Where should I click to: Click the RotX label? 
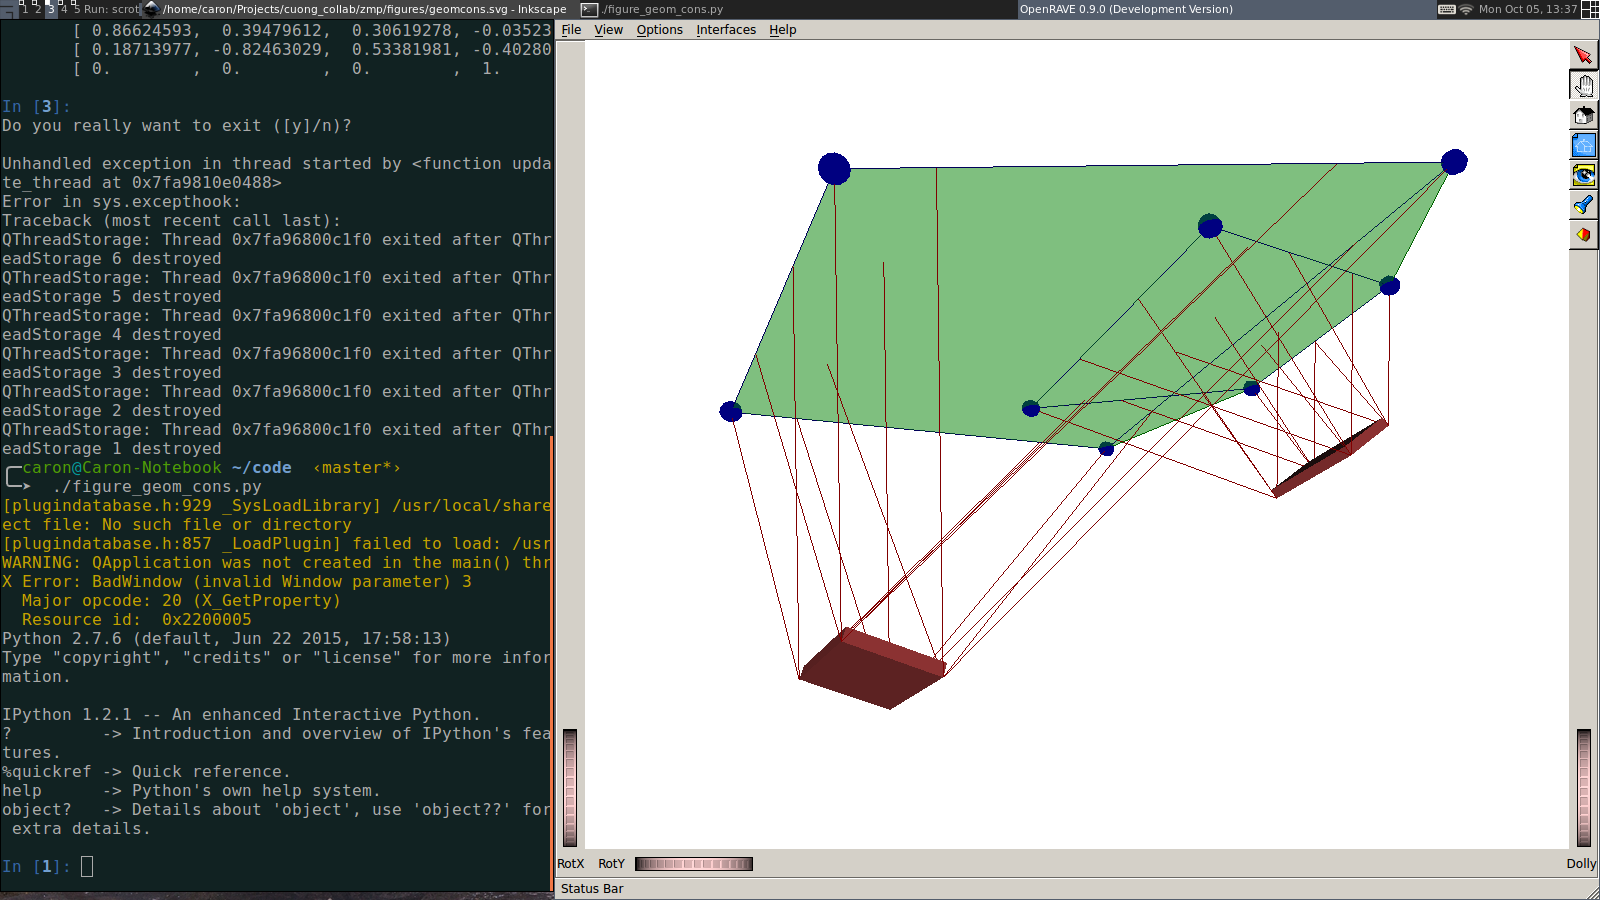(x=571, y=864)
